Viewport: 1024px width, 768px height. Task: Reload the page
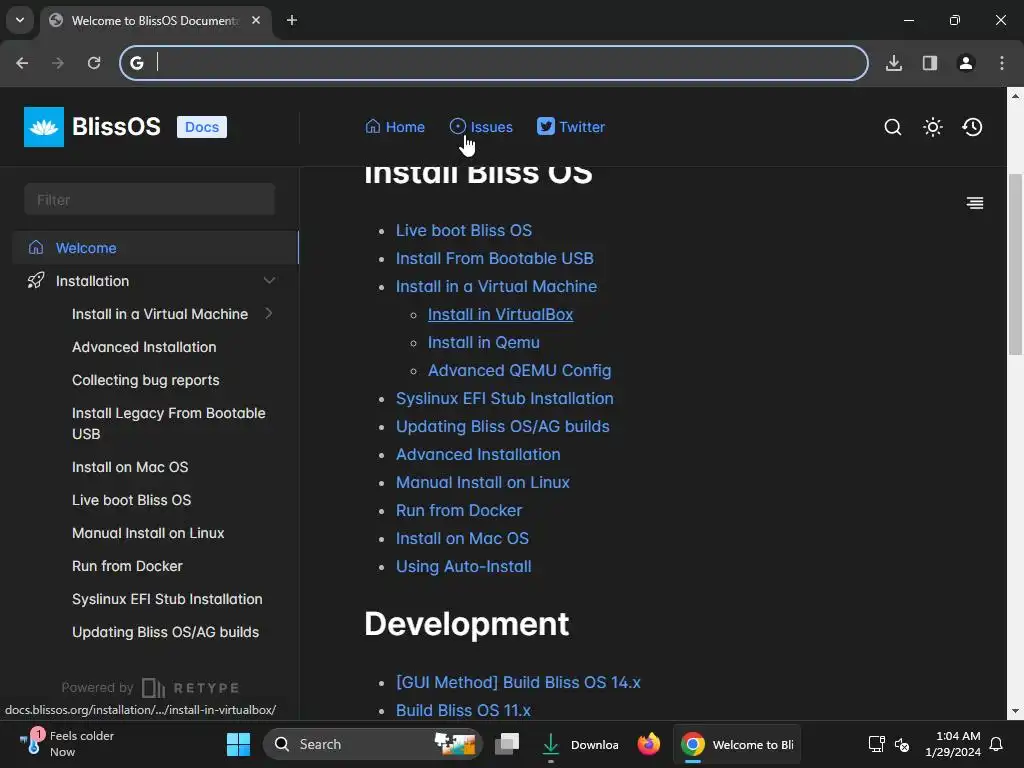94,63
